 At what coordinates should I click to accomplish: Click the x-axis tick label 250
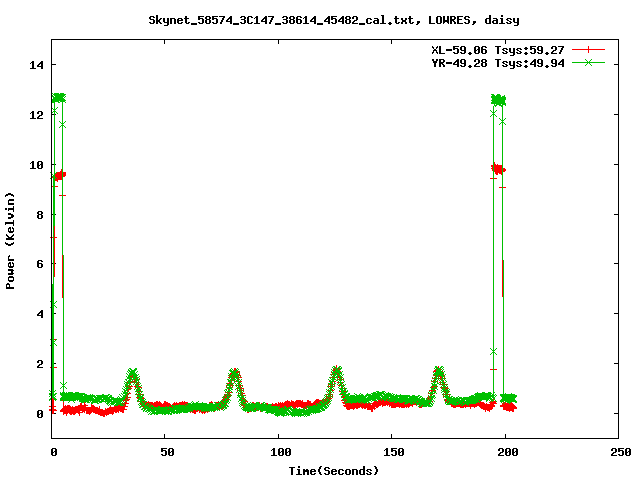pos(621,452)
